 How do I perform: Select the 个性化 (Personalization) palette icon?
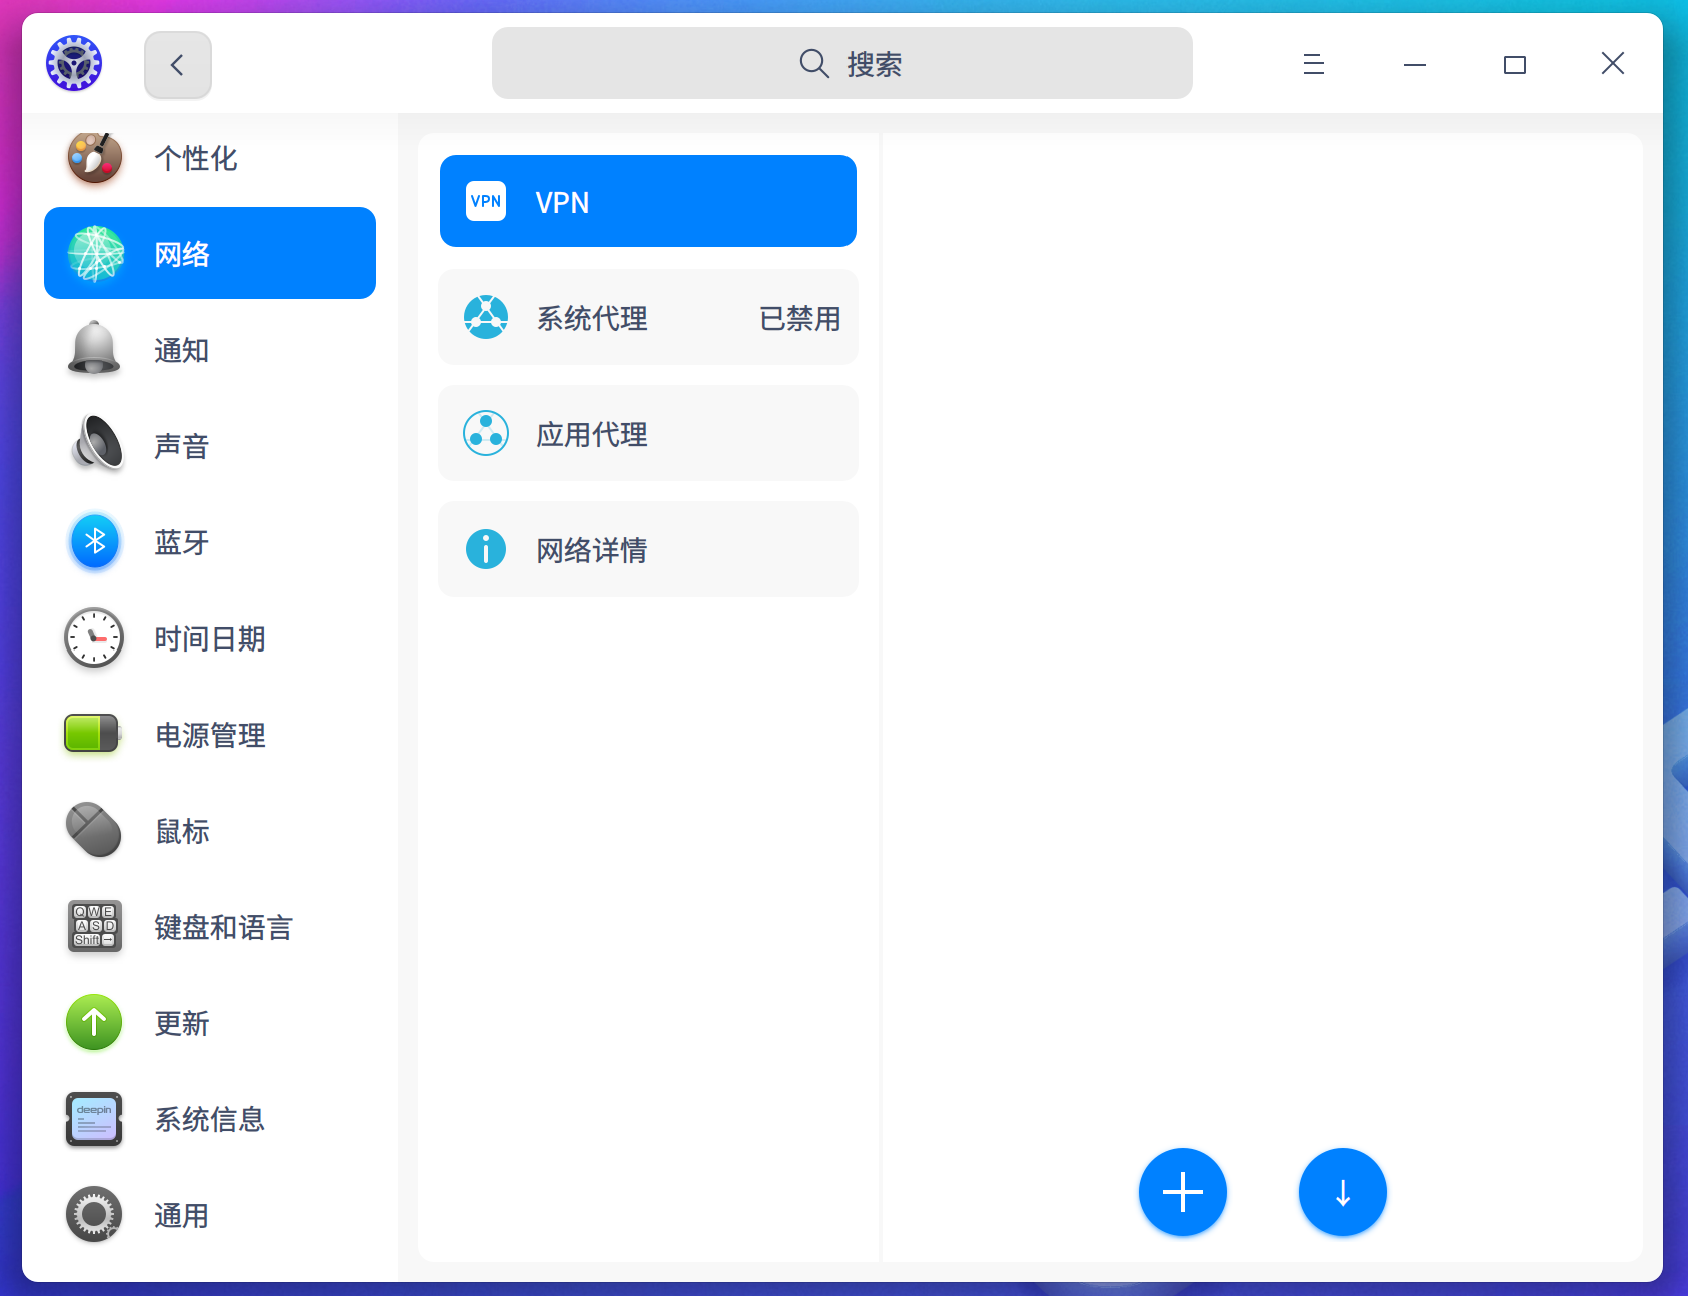93,157
